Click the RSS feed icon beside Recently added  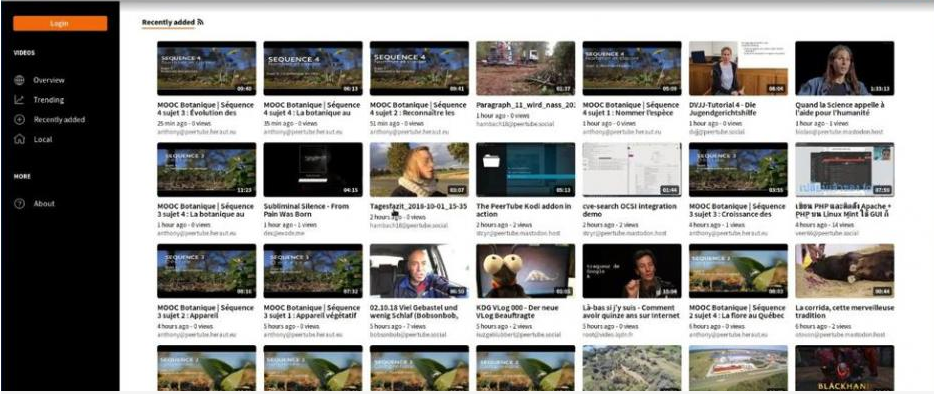201,22
